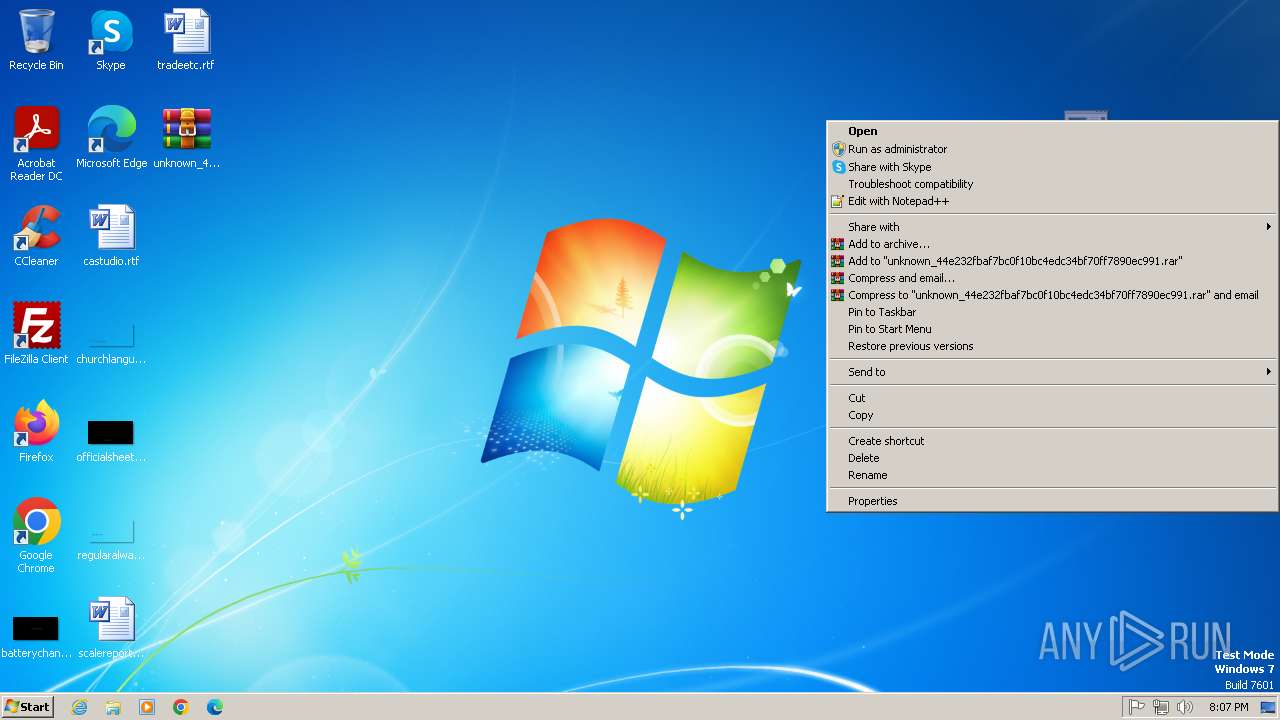Select Share with Skype menu entry
Screen dimensions: 1280x720
click(x=1052, y=167)
